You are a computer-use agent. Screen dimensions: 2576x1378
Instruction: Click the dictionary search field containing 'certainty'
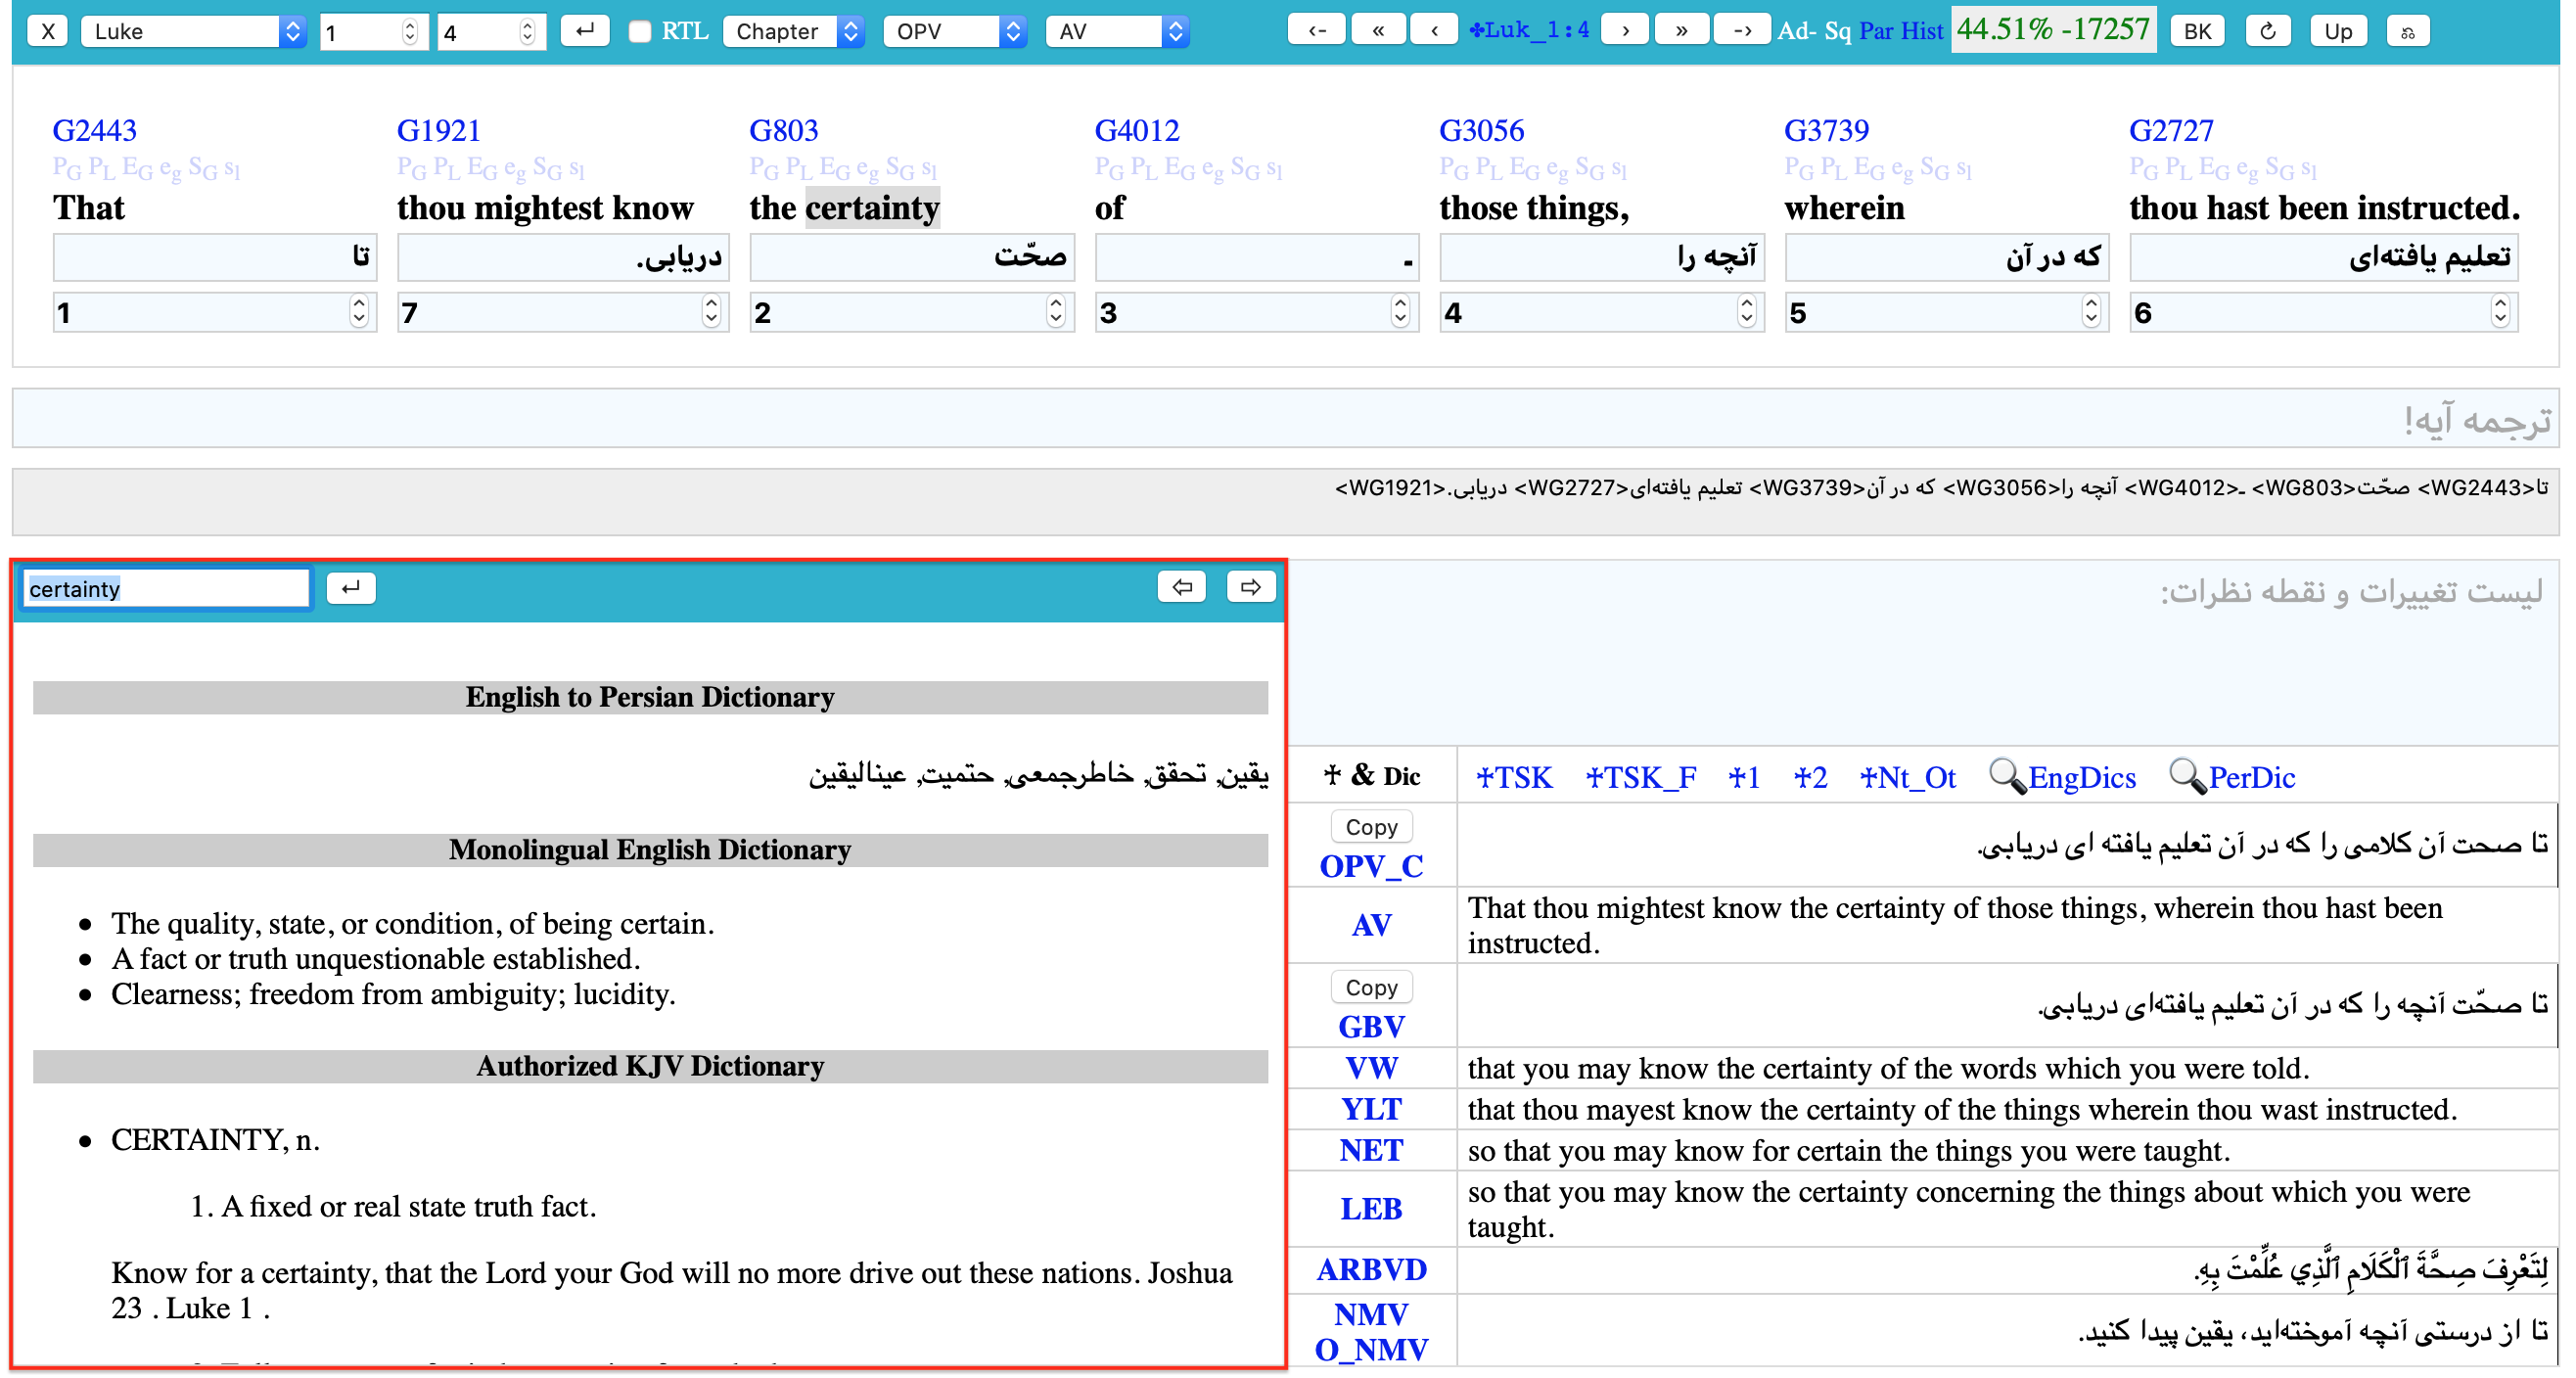166,589
